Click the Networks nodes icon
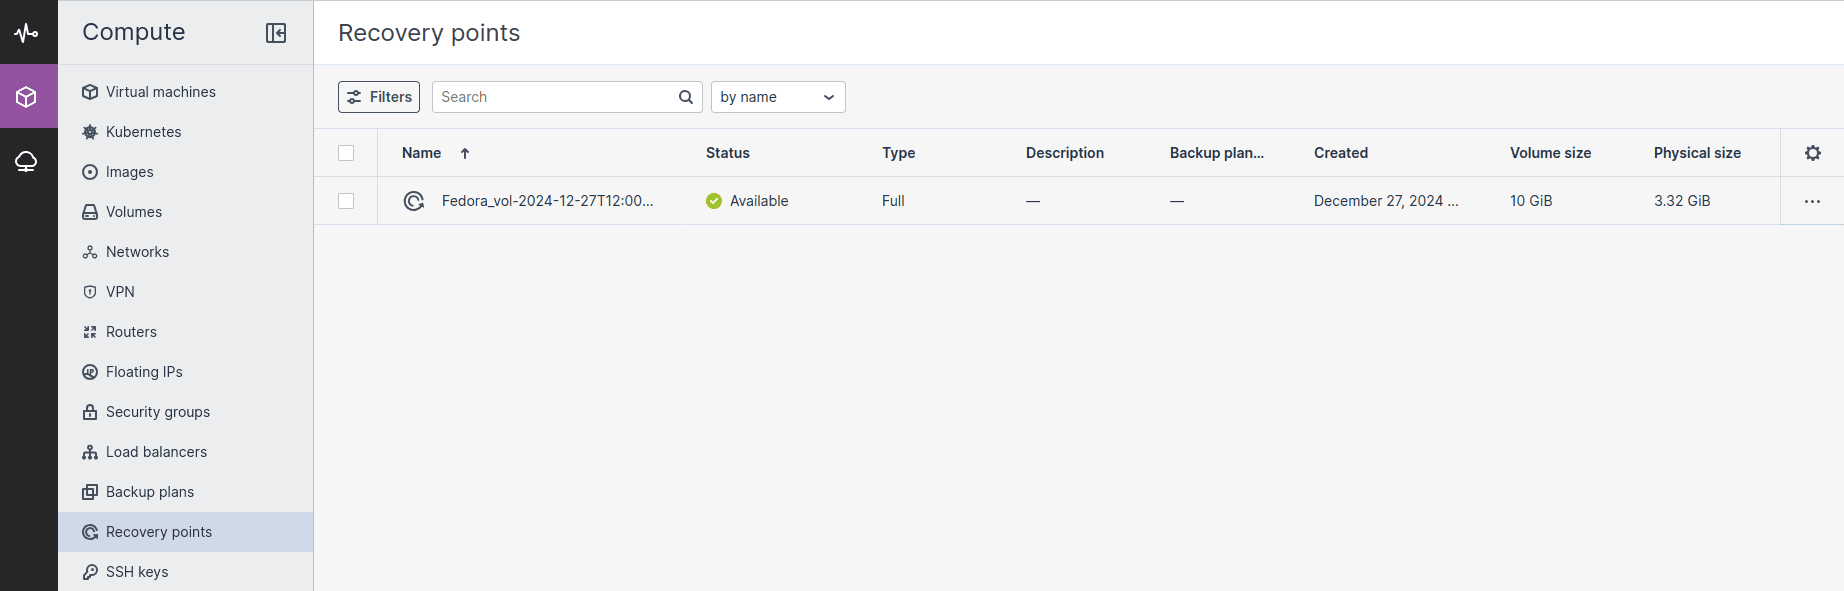The width and height of the screenshot is (1844, 591). tap(90, 252)
